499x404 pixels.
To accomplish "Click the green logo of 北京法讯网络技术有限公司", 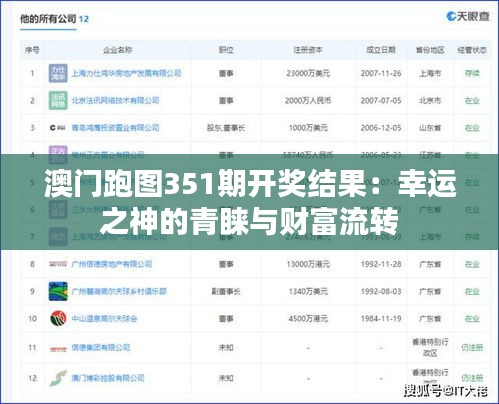I will click(x=58, y=100).
